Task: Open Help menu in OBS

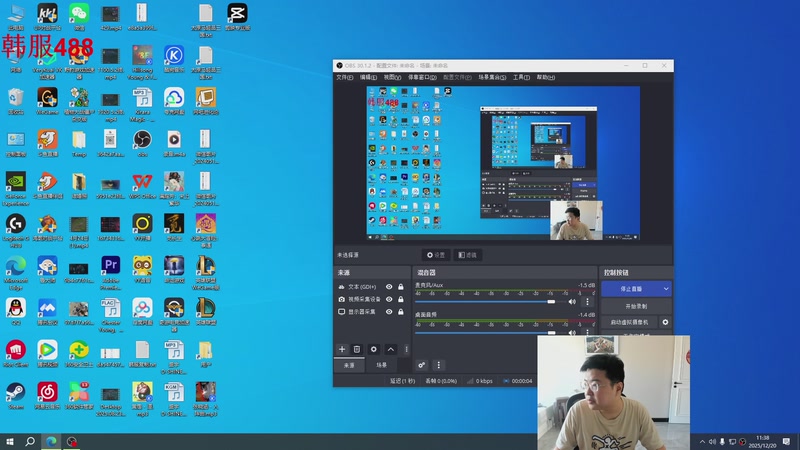Action: coord(545,77)
